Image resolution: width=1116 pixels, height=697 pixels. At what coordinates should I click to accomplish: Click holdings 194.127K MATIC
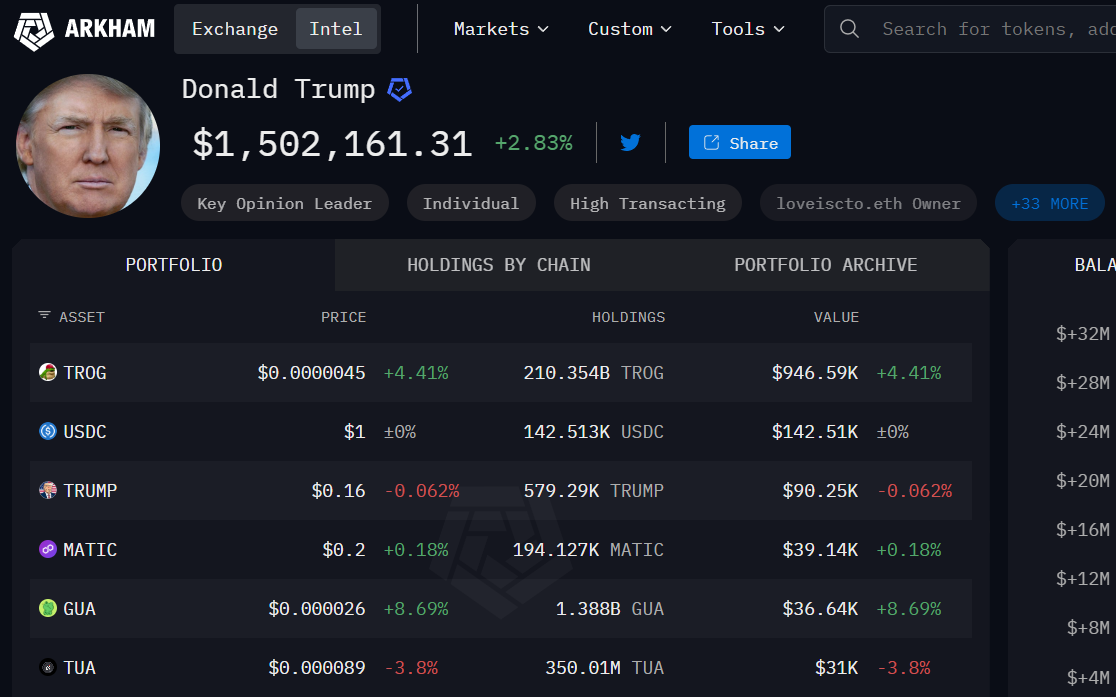click(x=589, y=550)
